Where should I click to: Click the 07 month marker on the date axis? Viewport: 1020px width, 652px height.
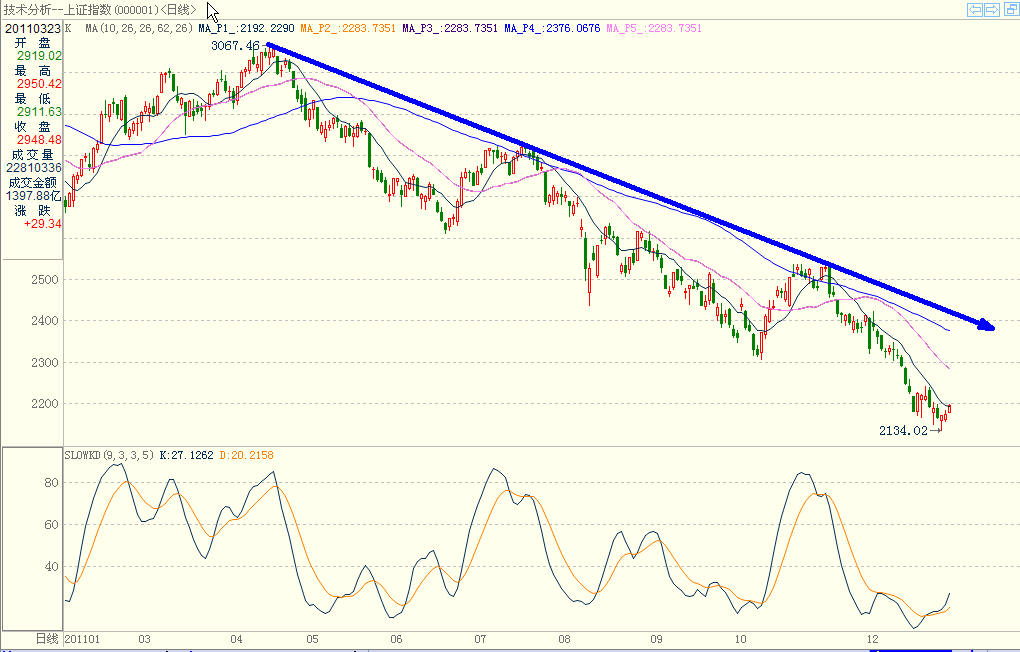tap(480, 640)
